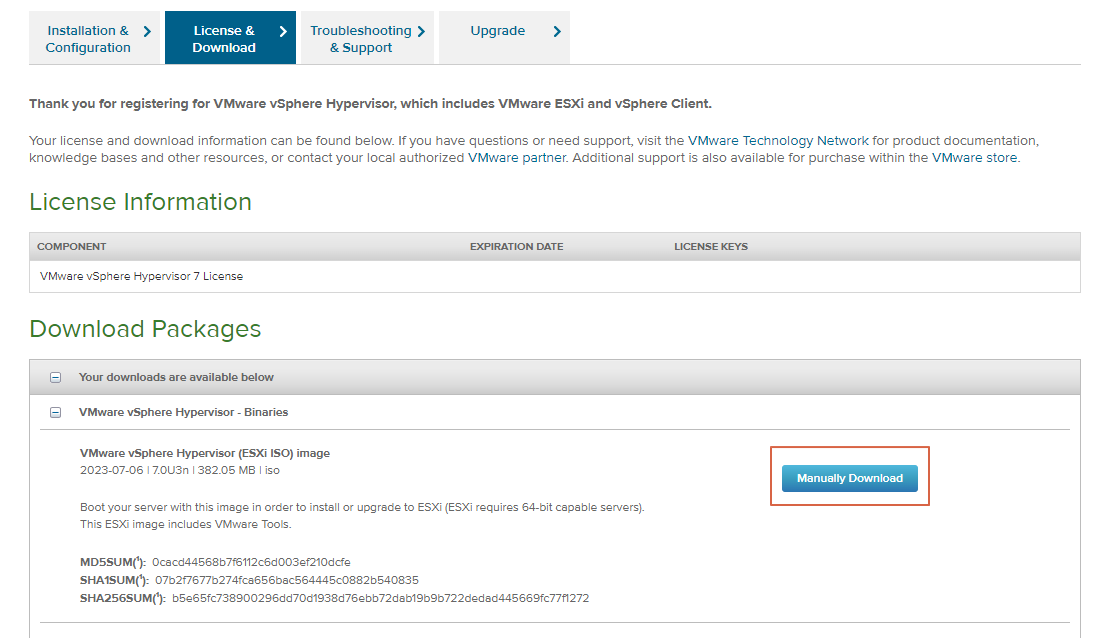Click 'Your downloads are available below' label
Viewport: 1110px width, 638px height.
(176, 377)
